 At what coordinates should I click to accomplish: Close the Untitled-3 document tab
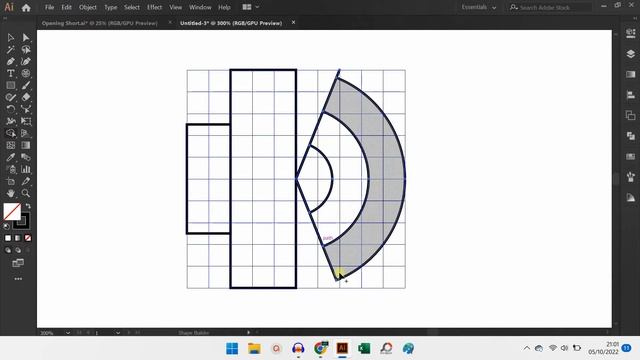(x=293, y=23)
